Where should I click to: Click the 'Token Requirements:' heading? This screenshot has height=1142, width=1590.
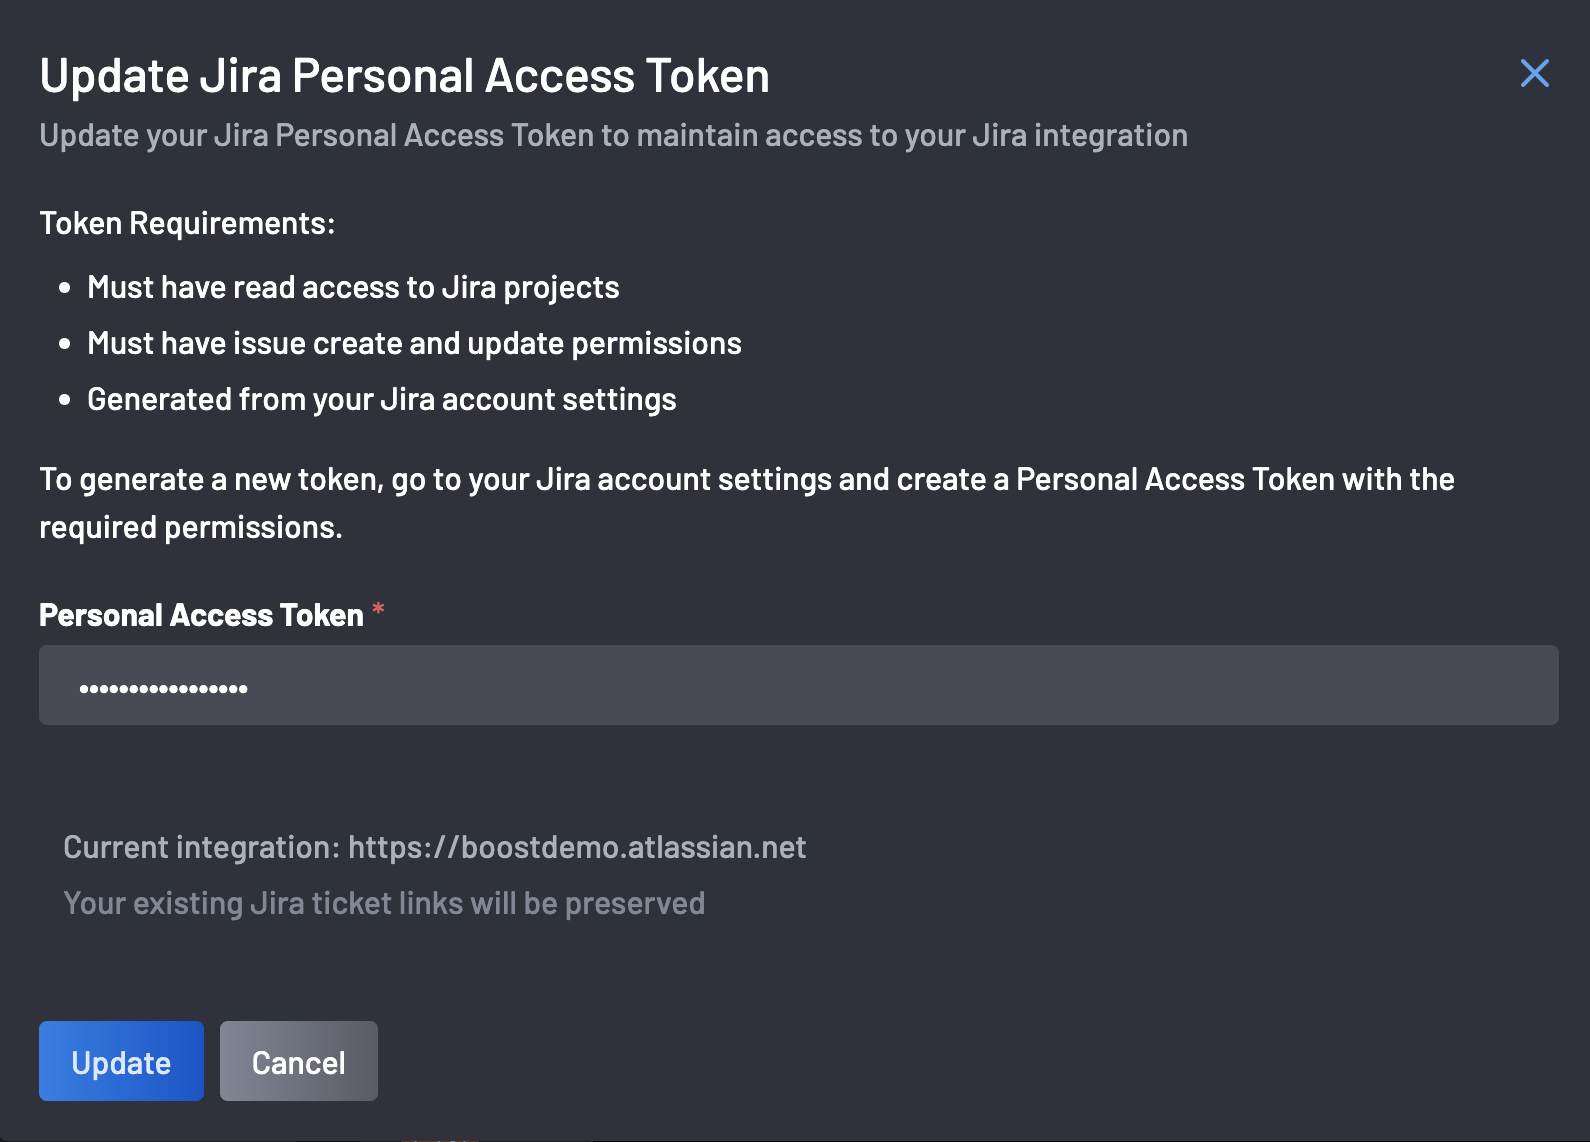(x=187, y=223)
